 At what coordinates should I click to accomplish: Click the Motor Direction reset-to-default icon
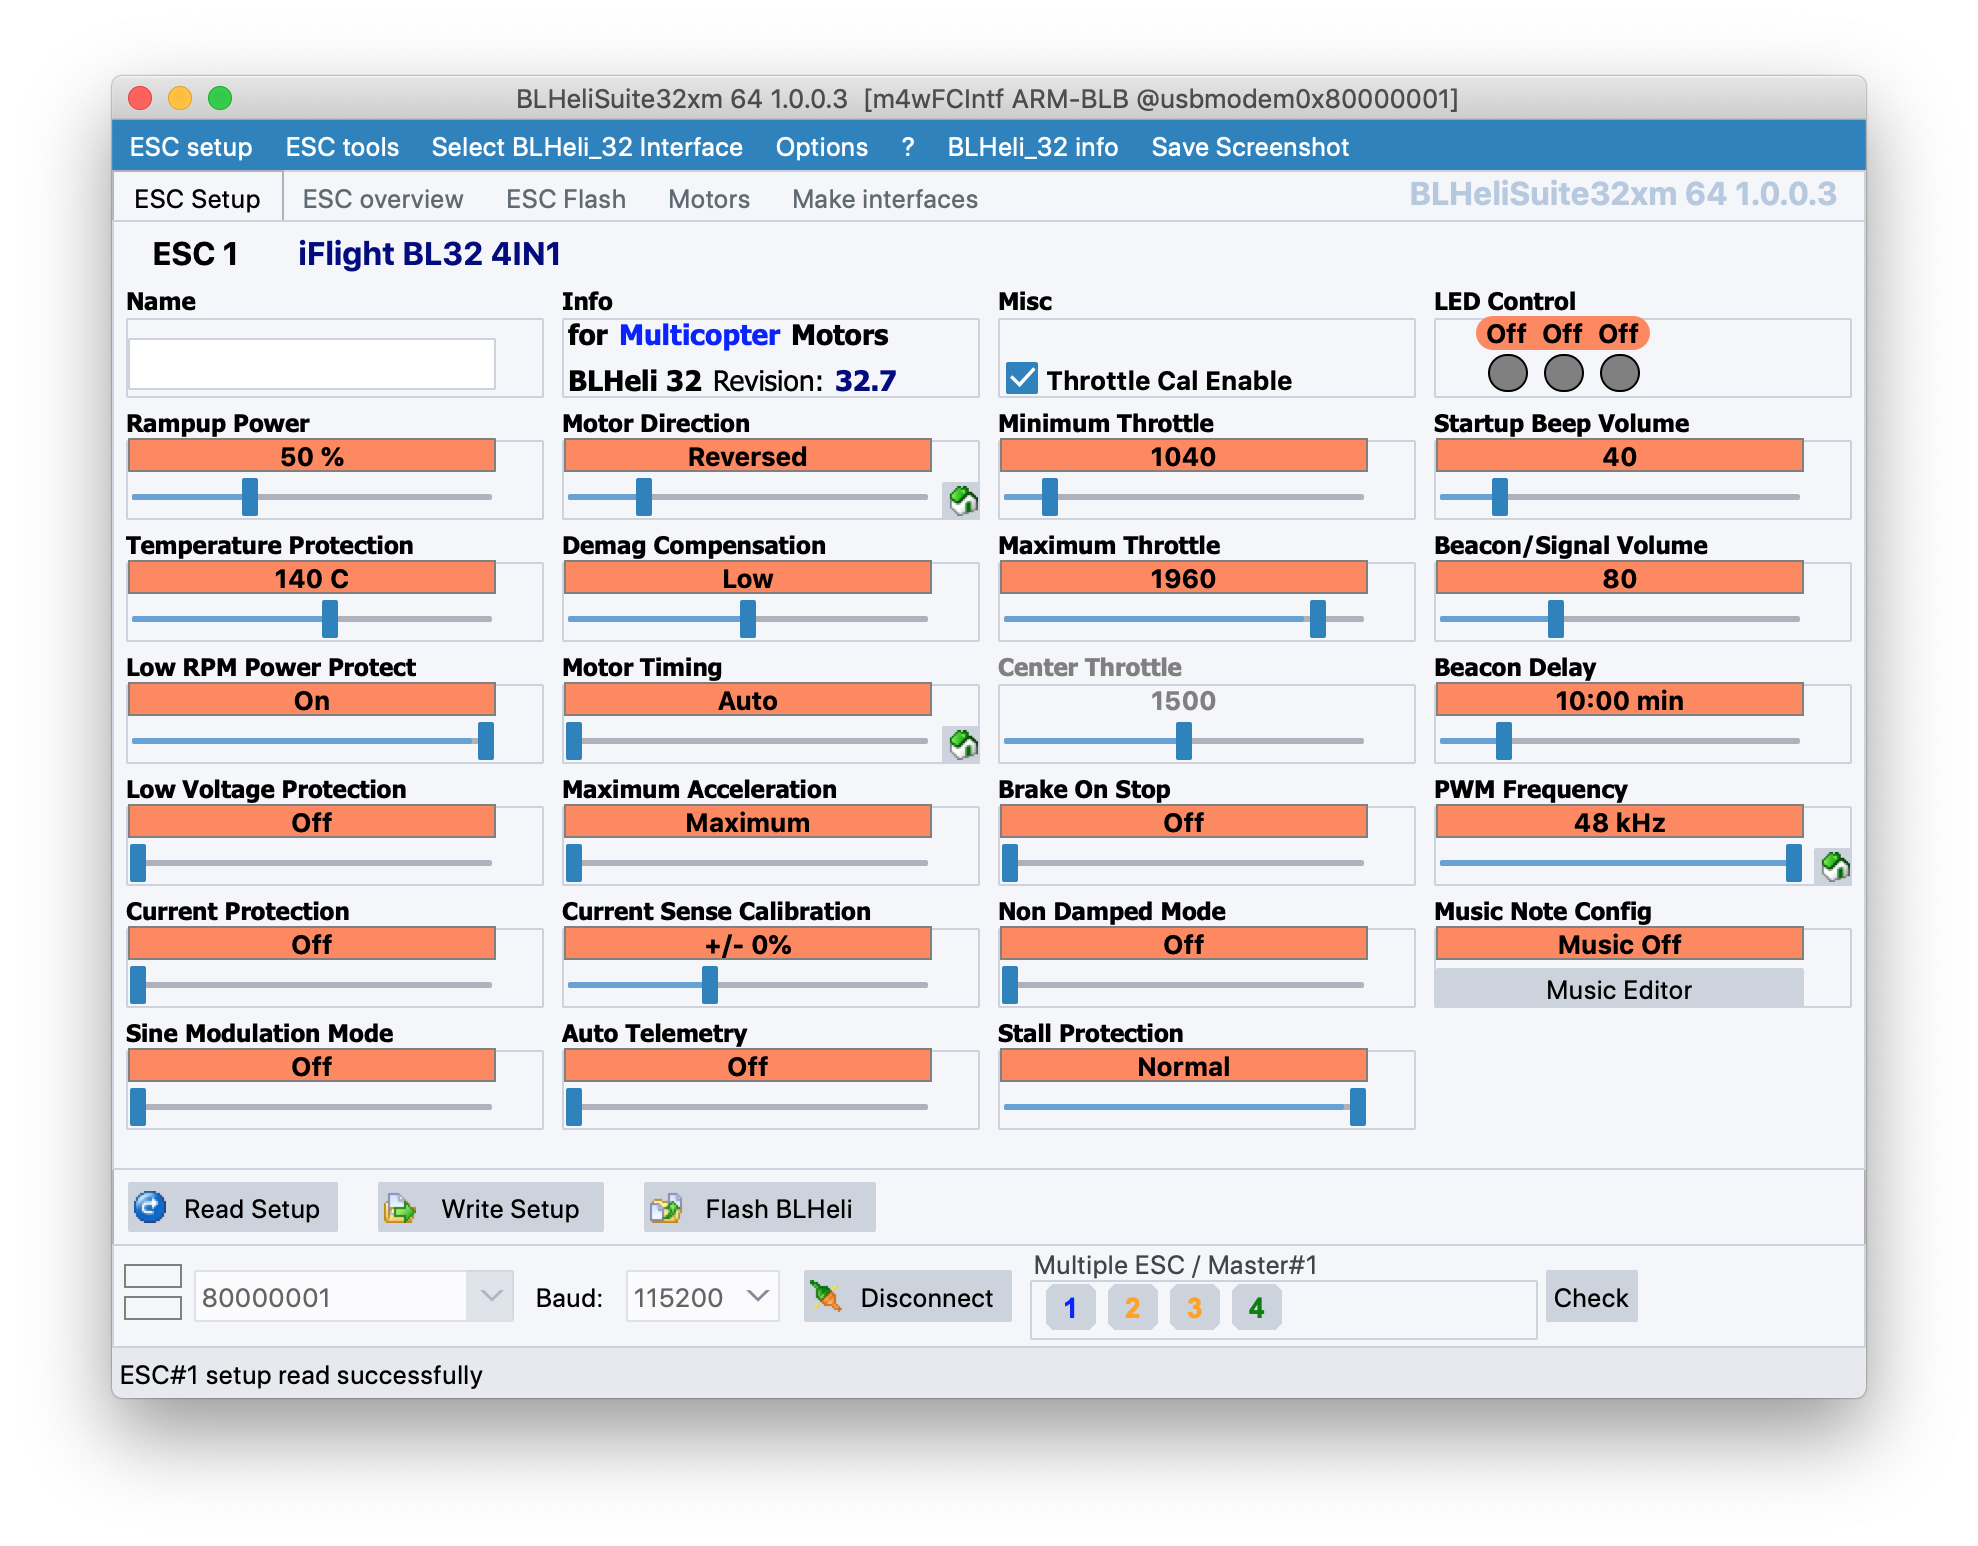pos(962,500)
